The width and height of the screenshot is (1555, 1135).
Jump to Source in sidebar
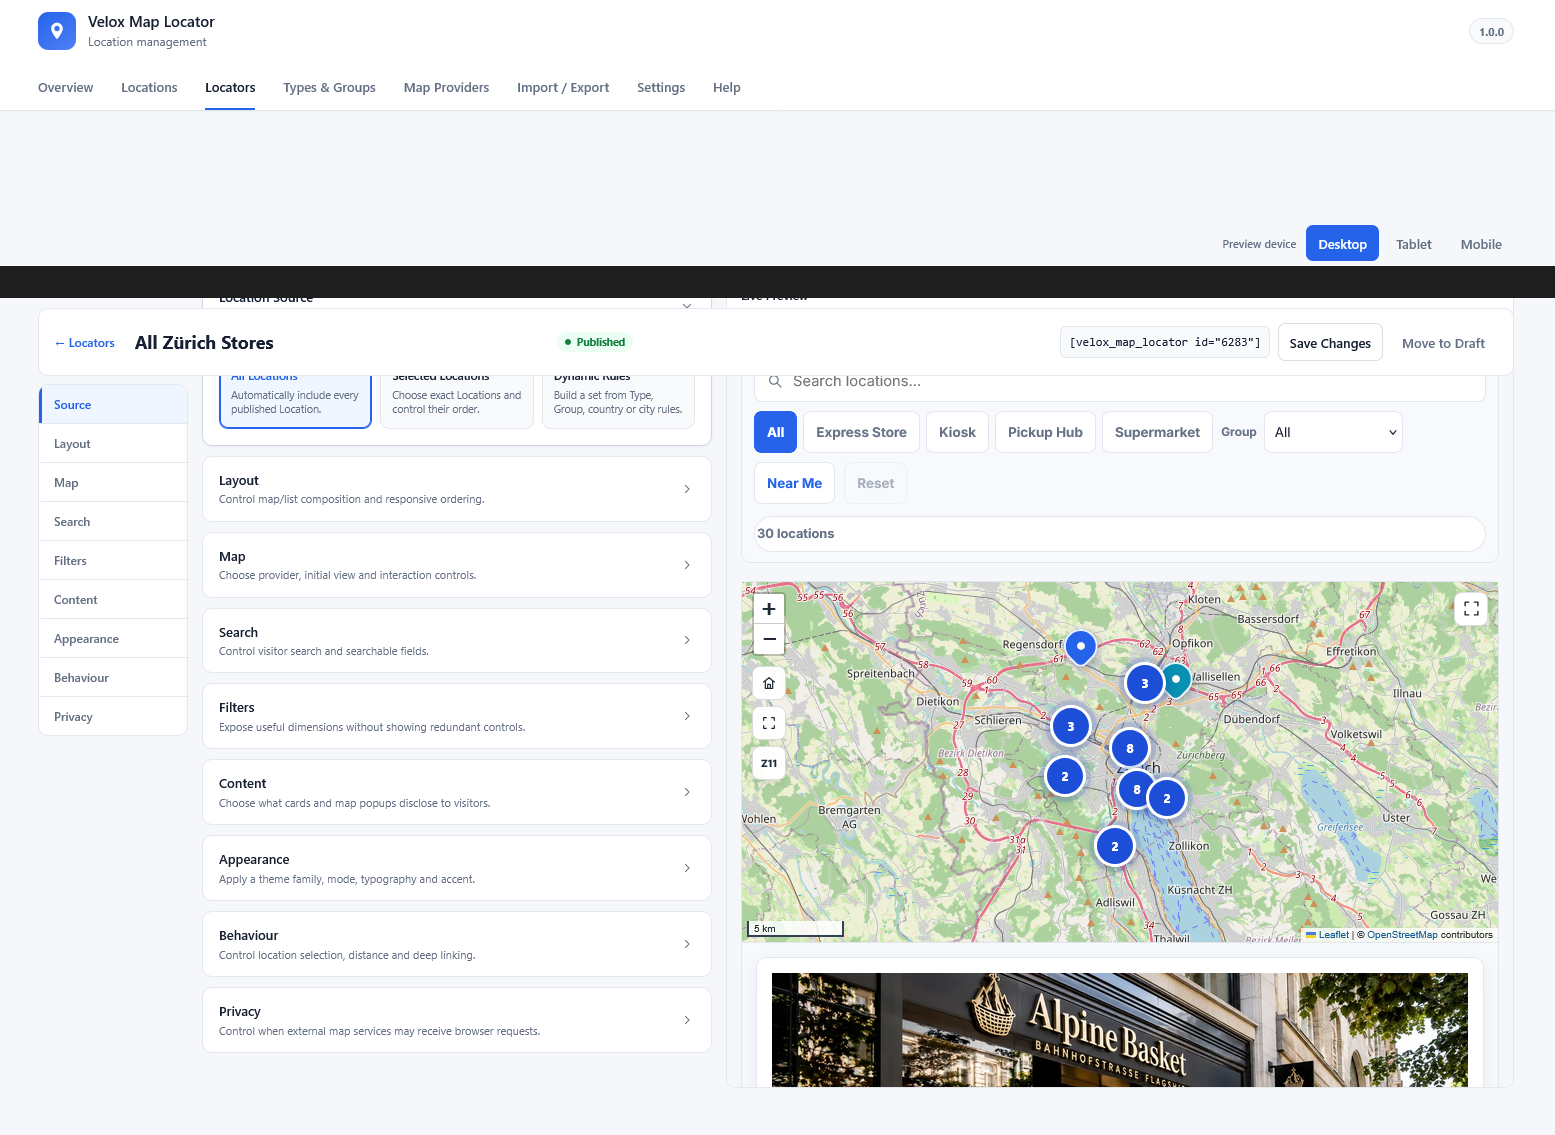click(x=113, y=405)
